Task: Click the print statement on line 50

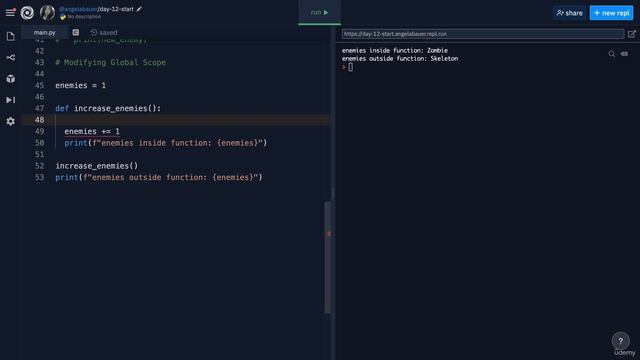Action: coord(165,143)
